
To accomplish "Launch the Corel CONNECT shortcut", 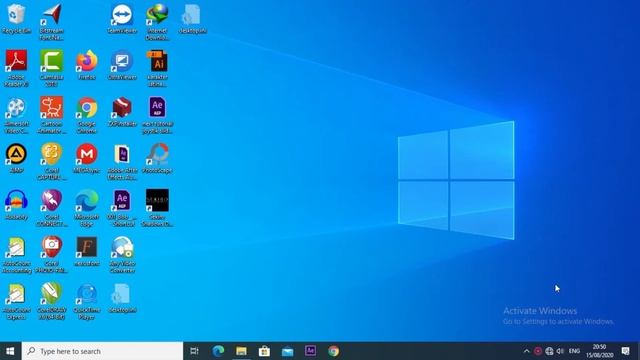I will 51,208.
